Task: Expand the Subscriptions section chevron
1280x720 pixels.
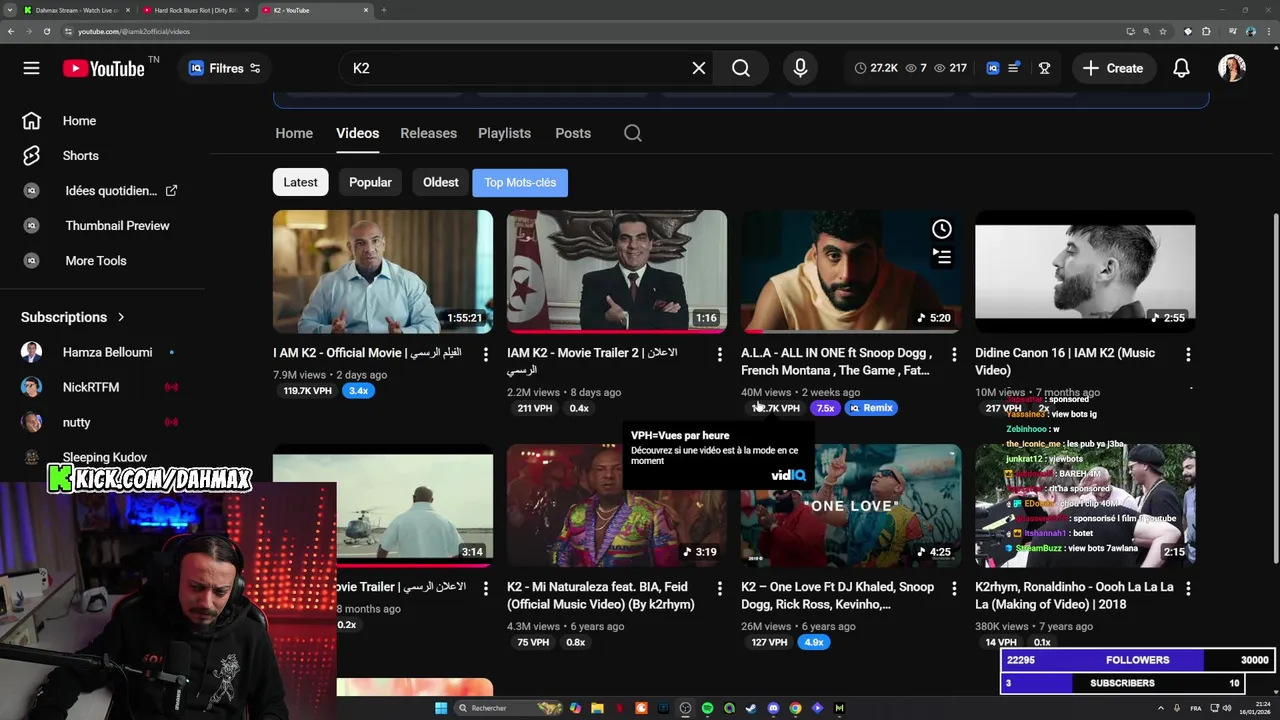Action: [x=121, y=317]
